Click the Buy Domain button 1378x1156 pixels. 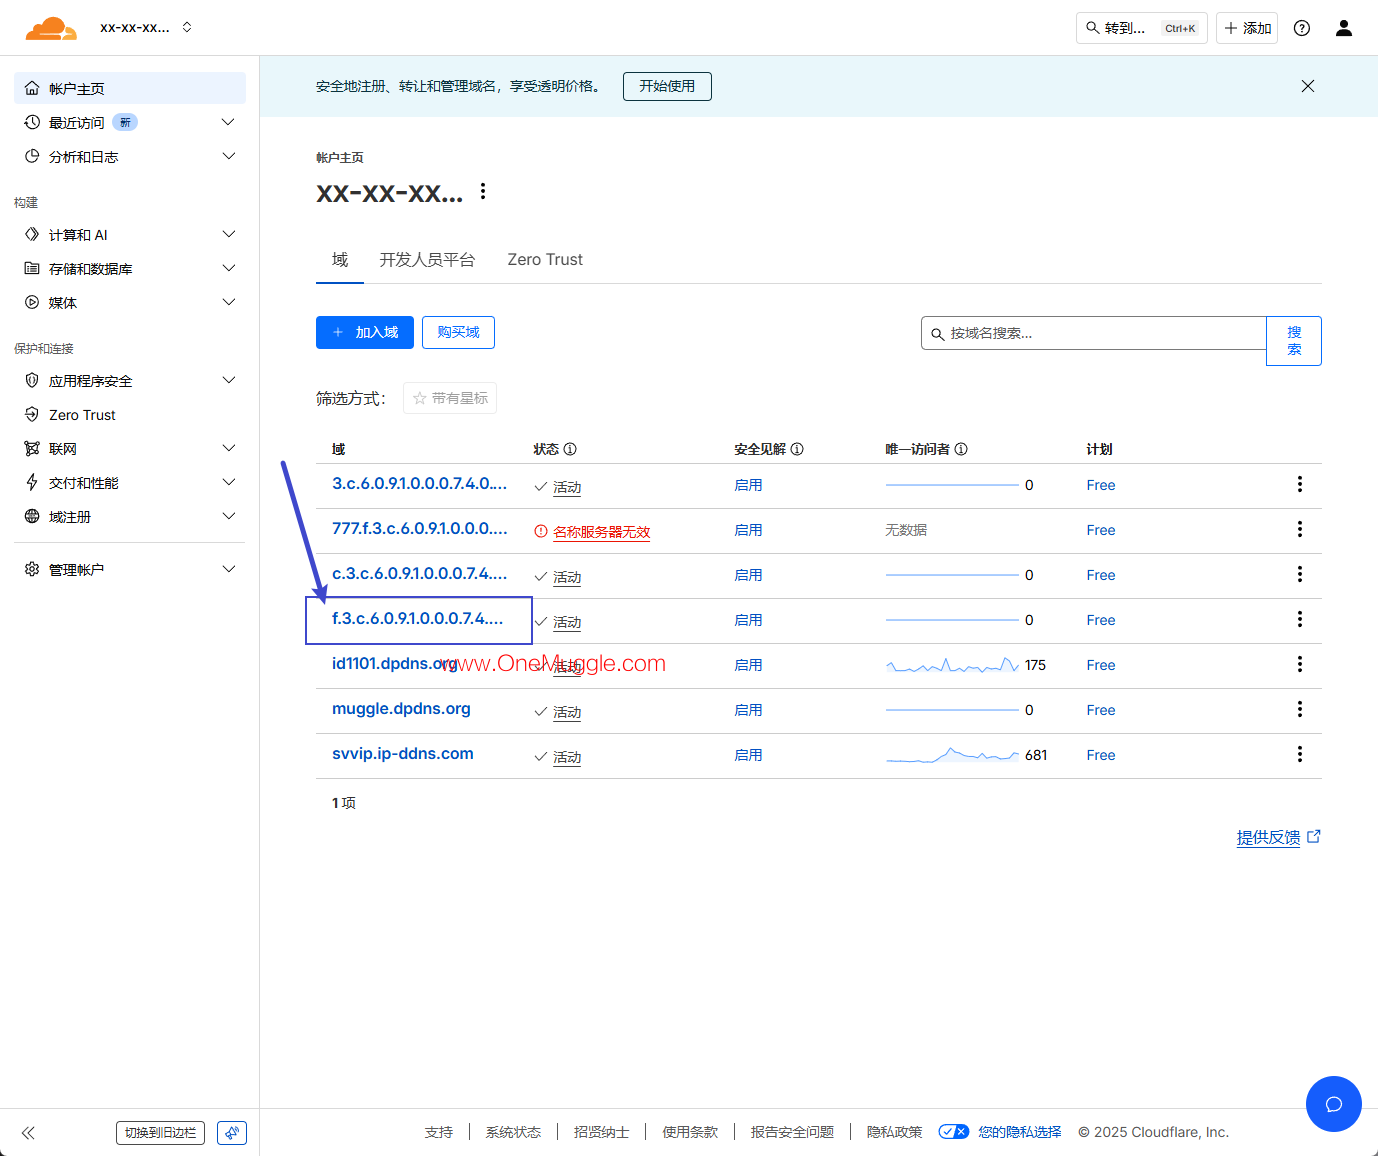pyautogui.click(x=458, y=332)
